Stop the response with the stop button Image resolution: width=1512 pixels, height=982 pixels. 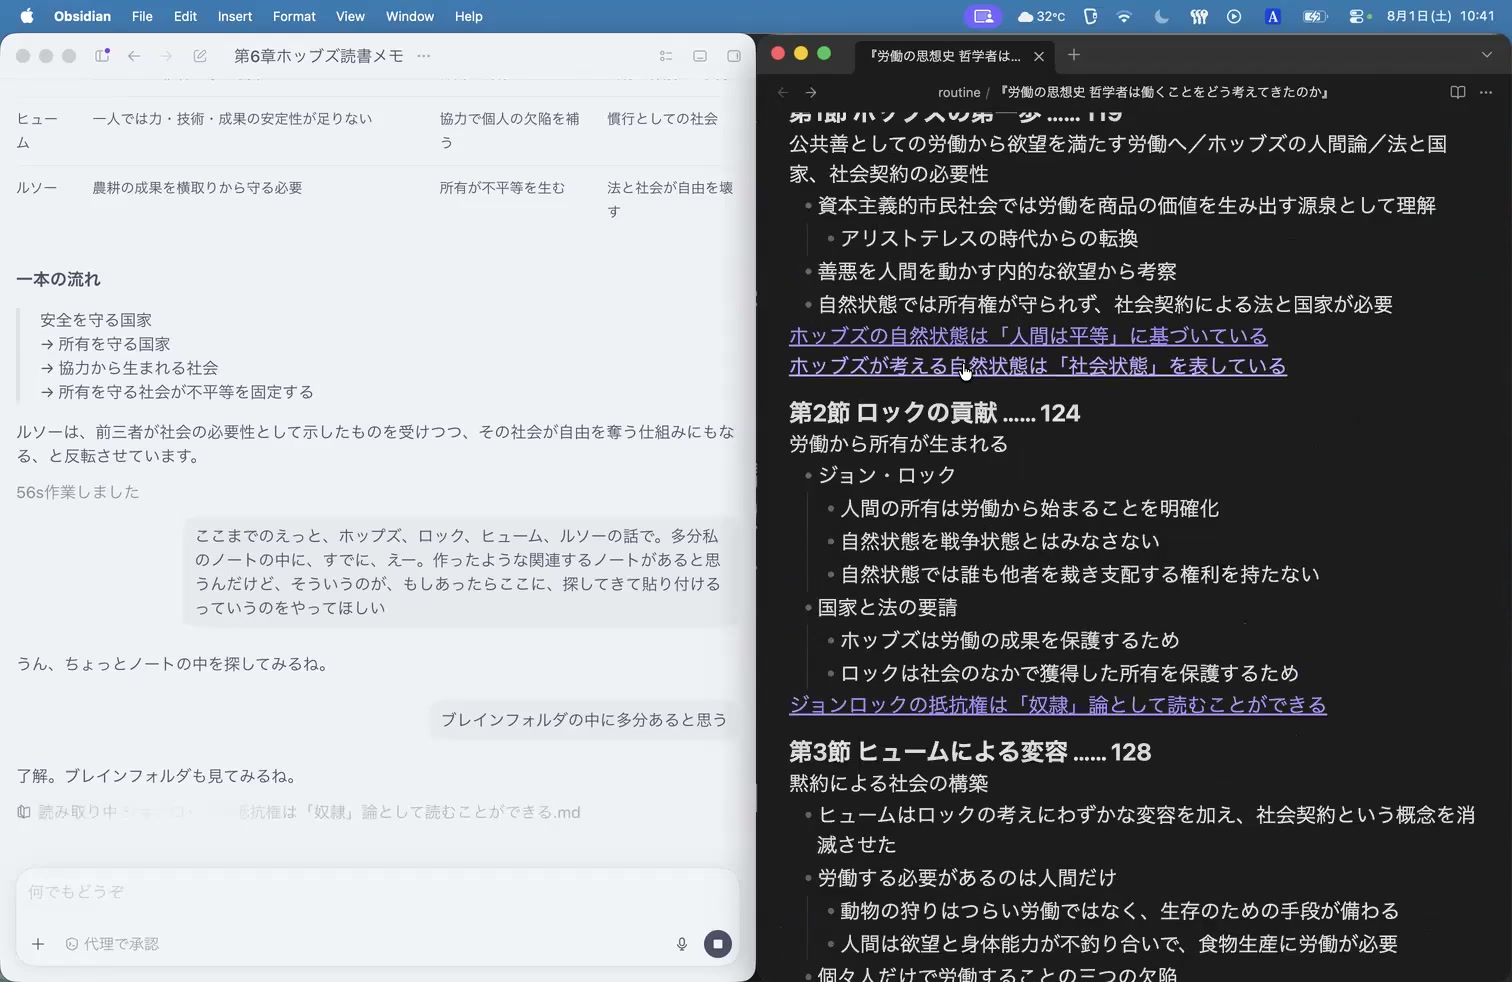point(718,944)
